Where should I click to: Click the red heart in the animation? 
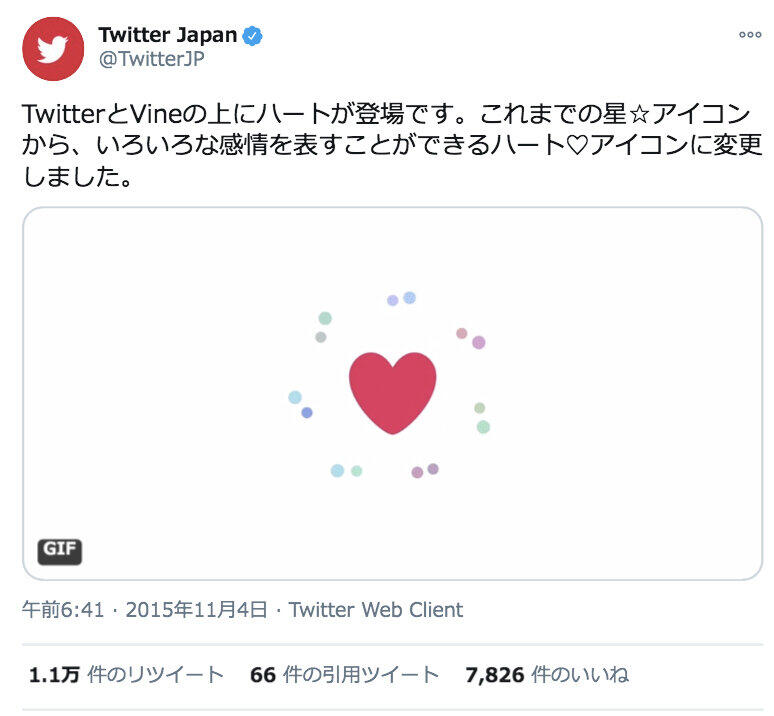392,392
